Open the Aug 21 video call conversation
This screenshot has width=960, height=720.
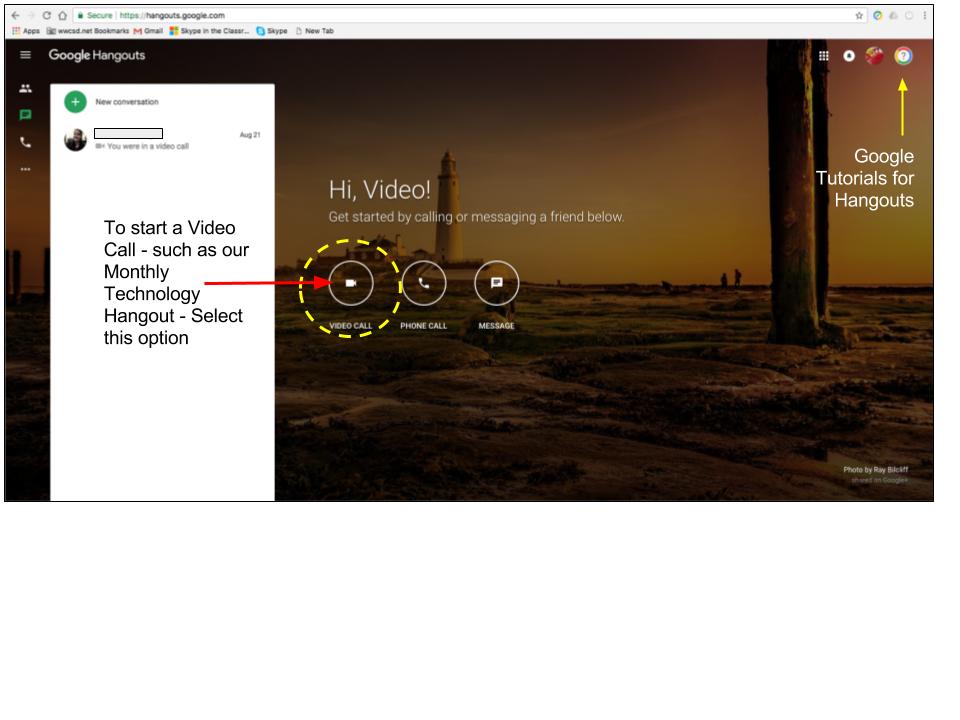click(x=160, y=140)
